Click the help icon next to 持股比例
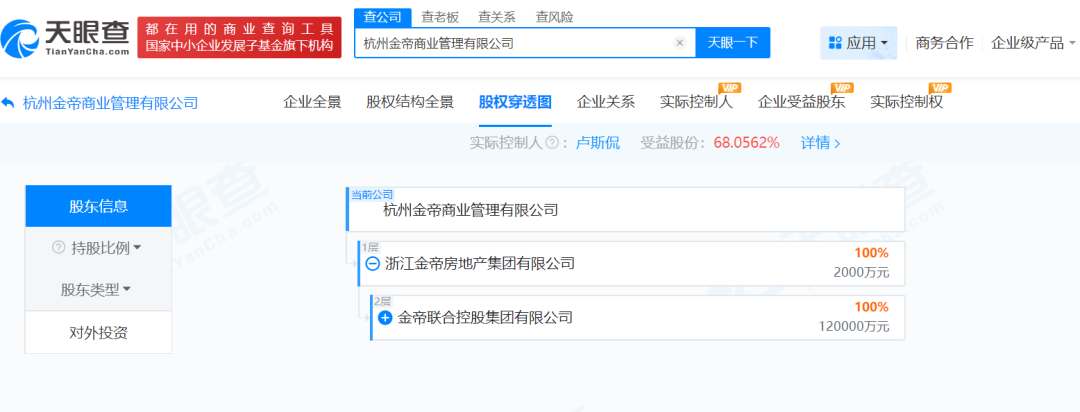This screenshot has height=412, width=1080. click(58, 247)
